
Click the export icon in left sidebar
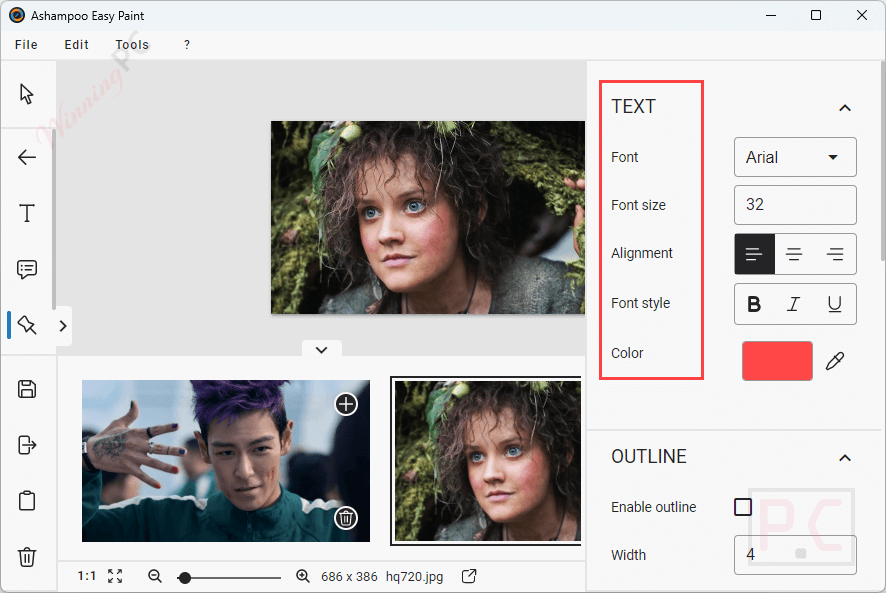click(27, 445)
